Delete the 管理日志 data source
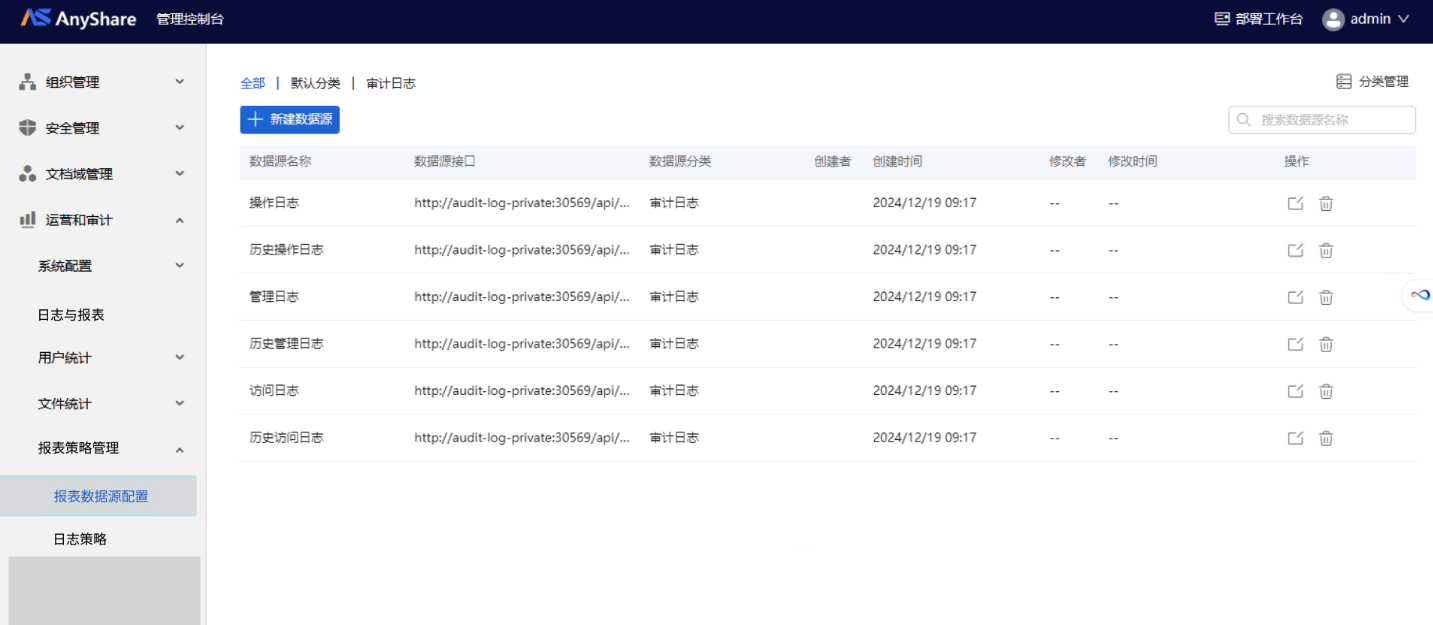 [1326, 297]
